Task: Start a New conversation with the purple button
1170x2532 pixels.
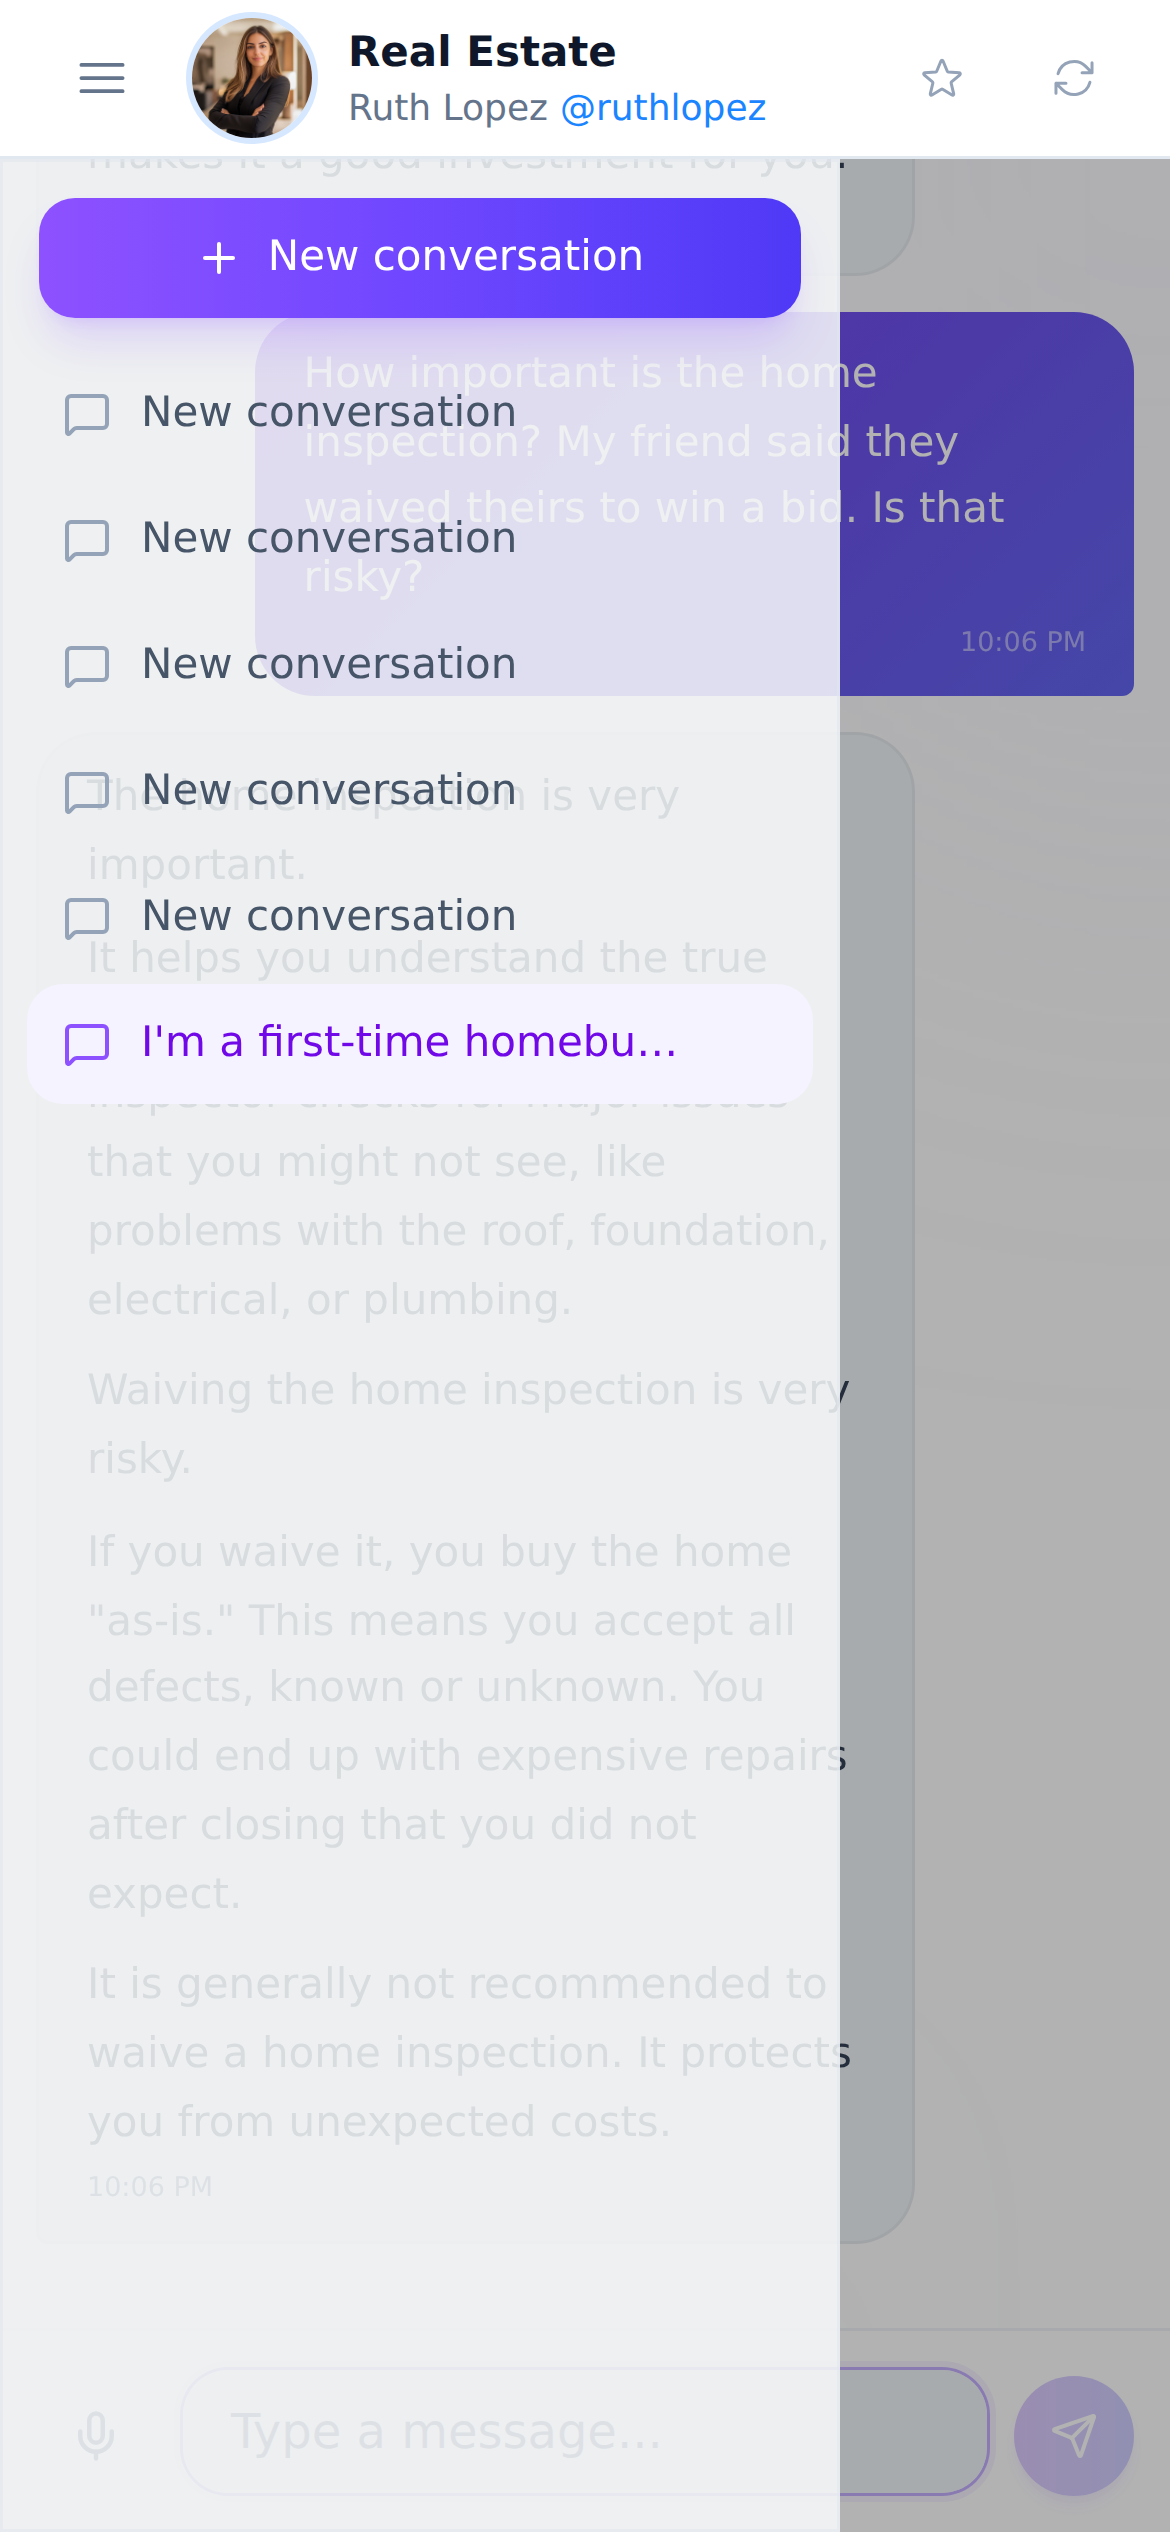Action: pos(420,257)
